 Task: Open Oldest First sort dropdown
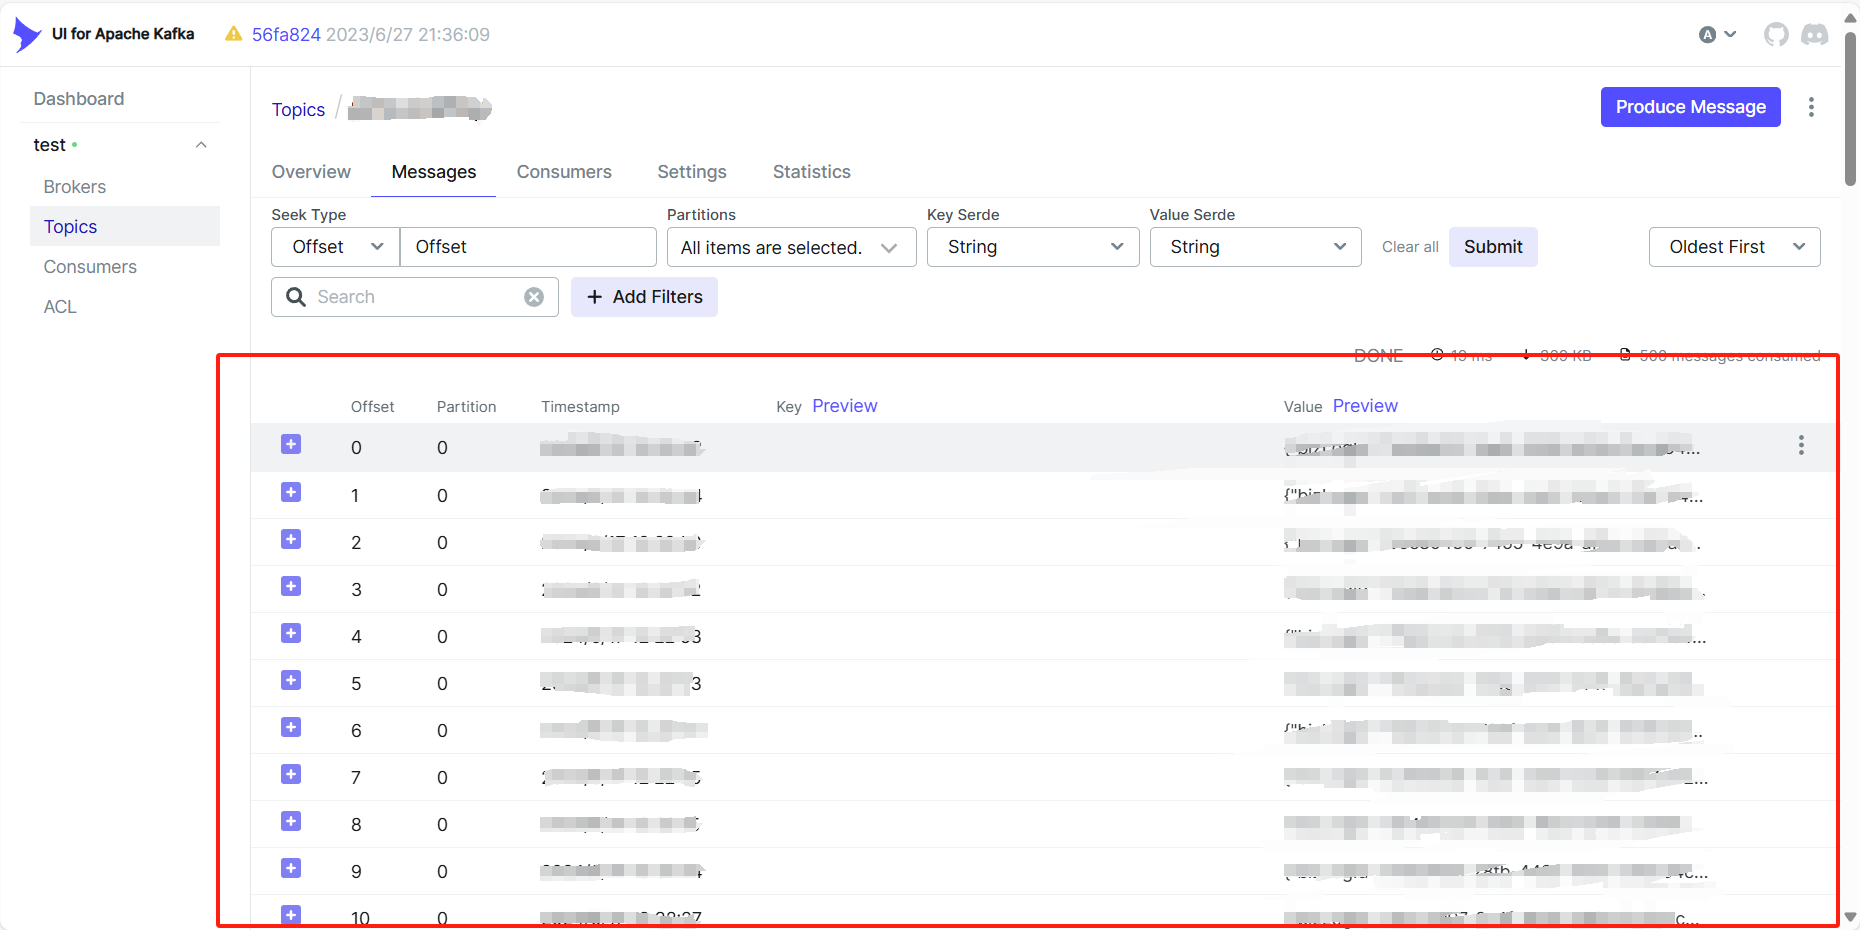(1735, 247)
